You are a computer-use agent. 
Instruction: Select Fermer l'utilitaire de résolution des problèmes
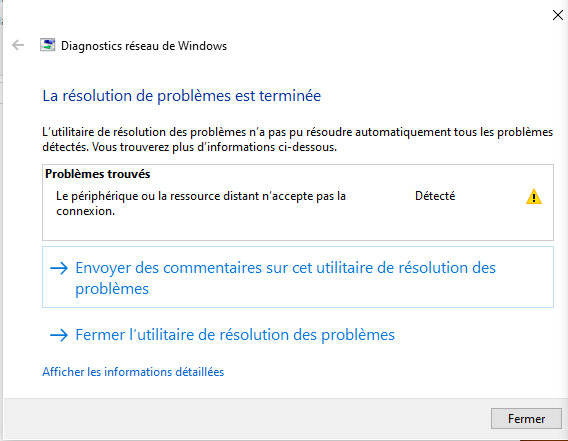(235, 335)
